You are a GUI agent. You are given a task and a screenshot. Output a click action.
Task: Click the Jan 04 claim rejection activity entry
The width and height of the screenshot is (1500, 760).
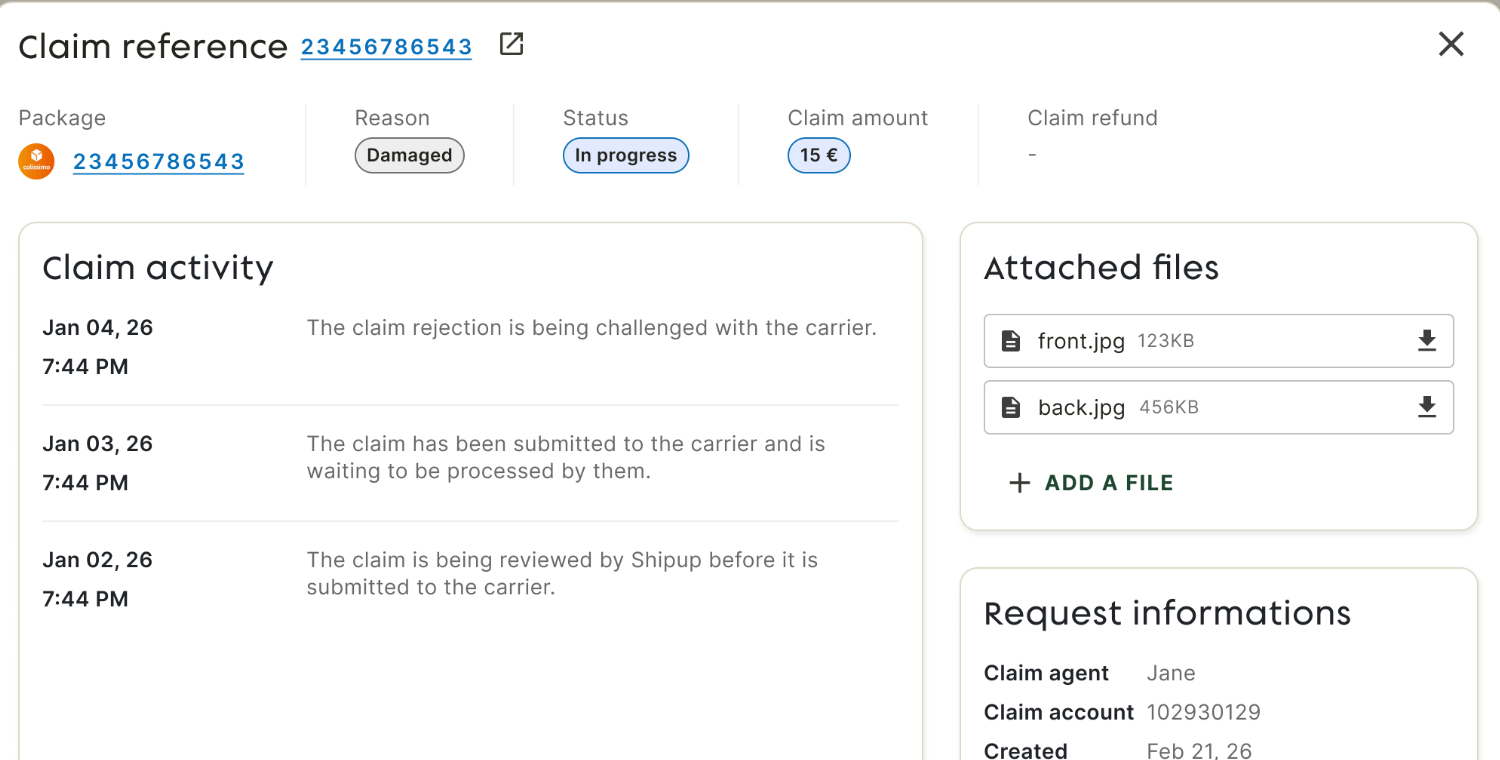tap(470, 347)
